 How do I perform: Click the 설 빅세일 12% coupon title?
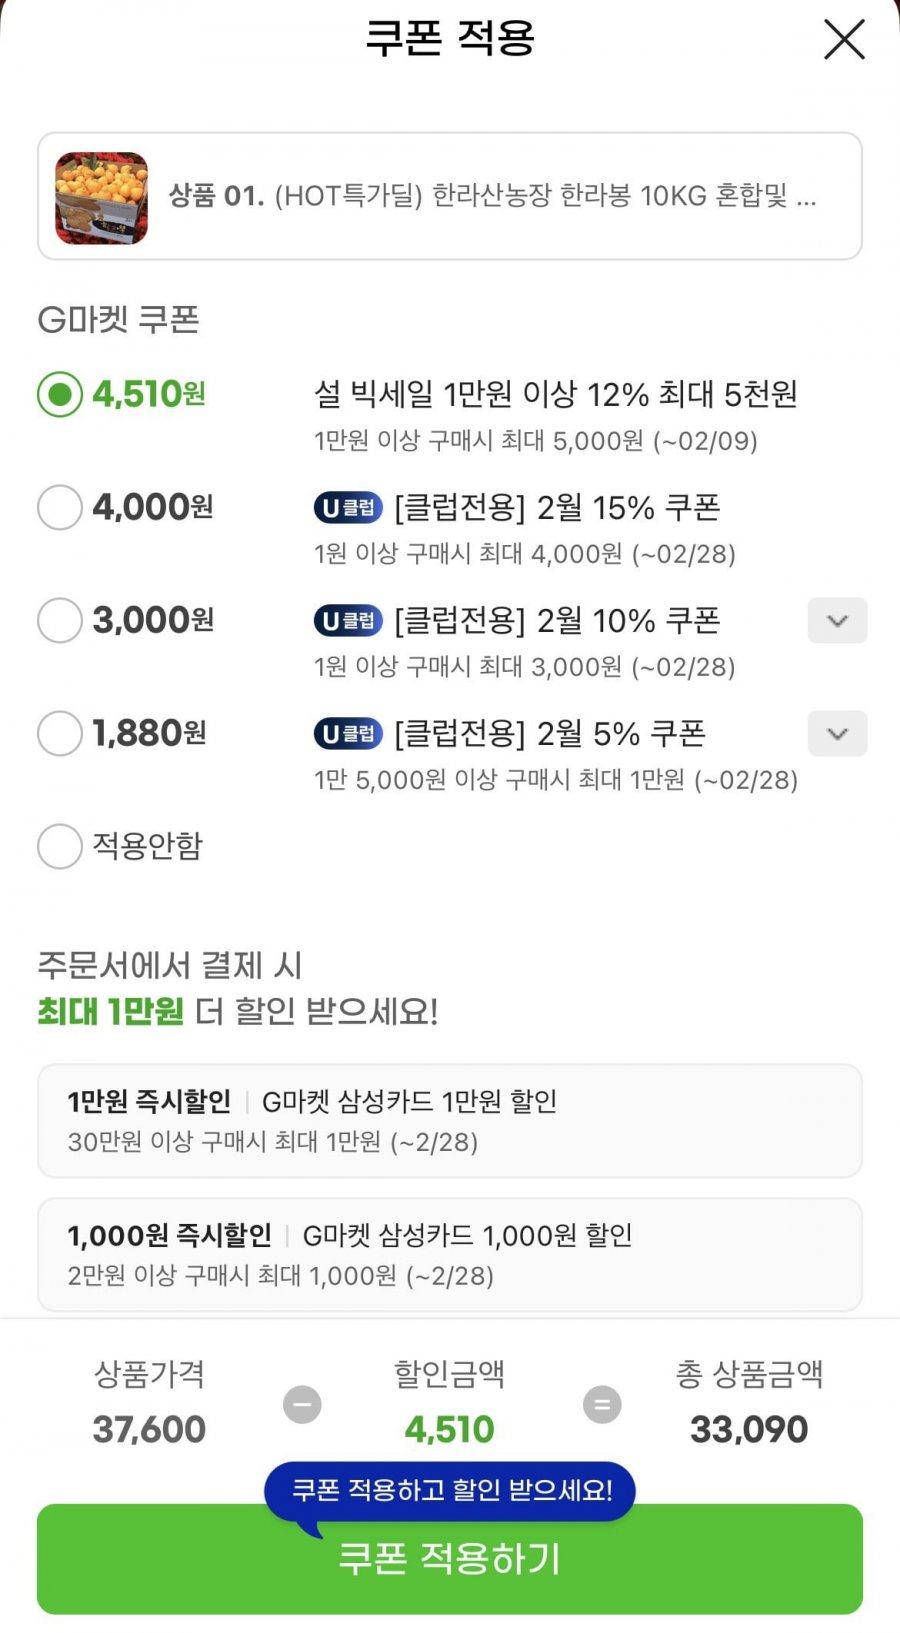[555, 395]
